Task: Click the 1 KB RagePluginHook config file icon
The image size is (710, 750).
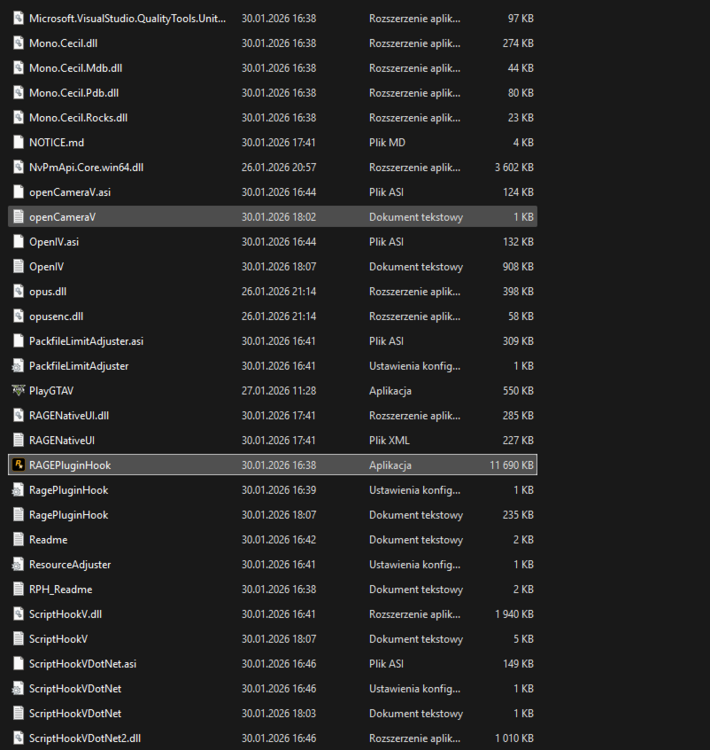Action: [18, 490]
